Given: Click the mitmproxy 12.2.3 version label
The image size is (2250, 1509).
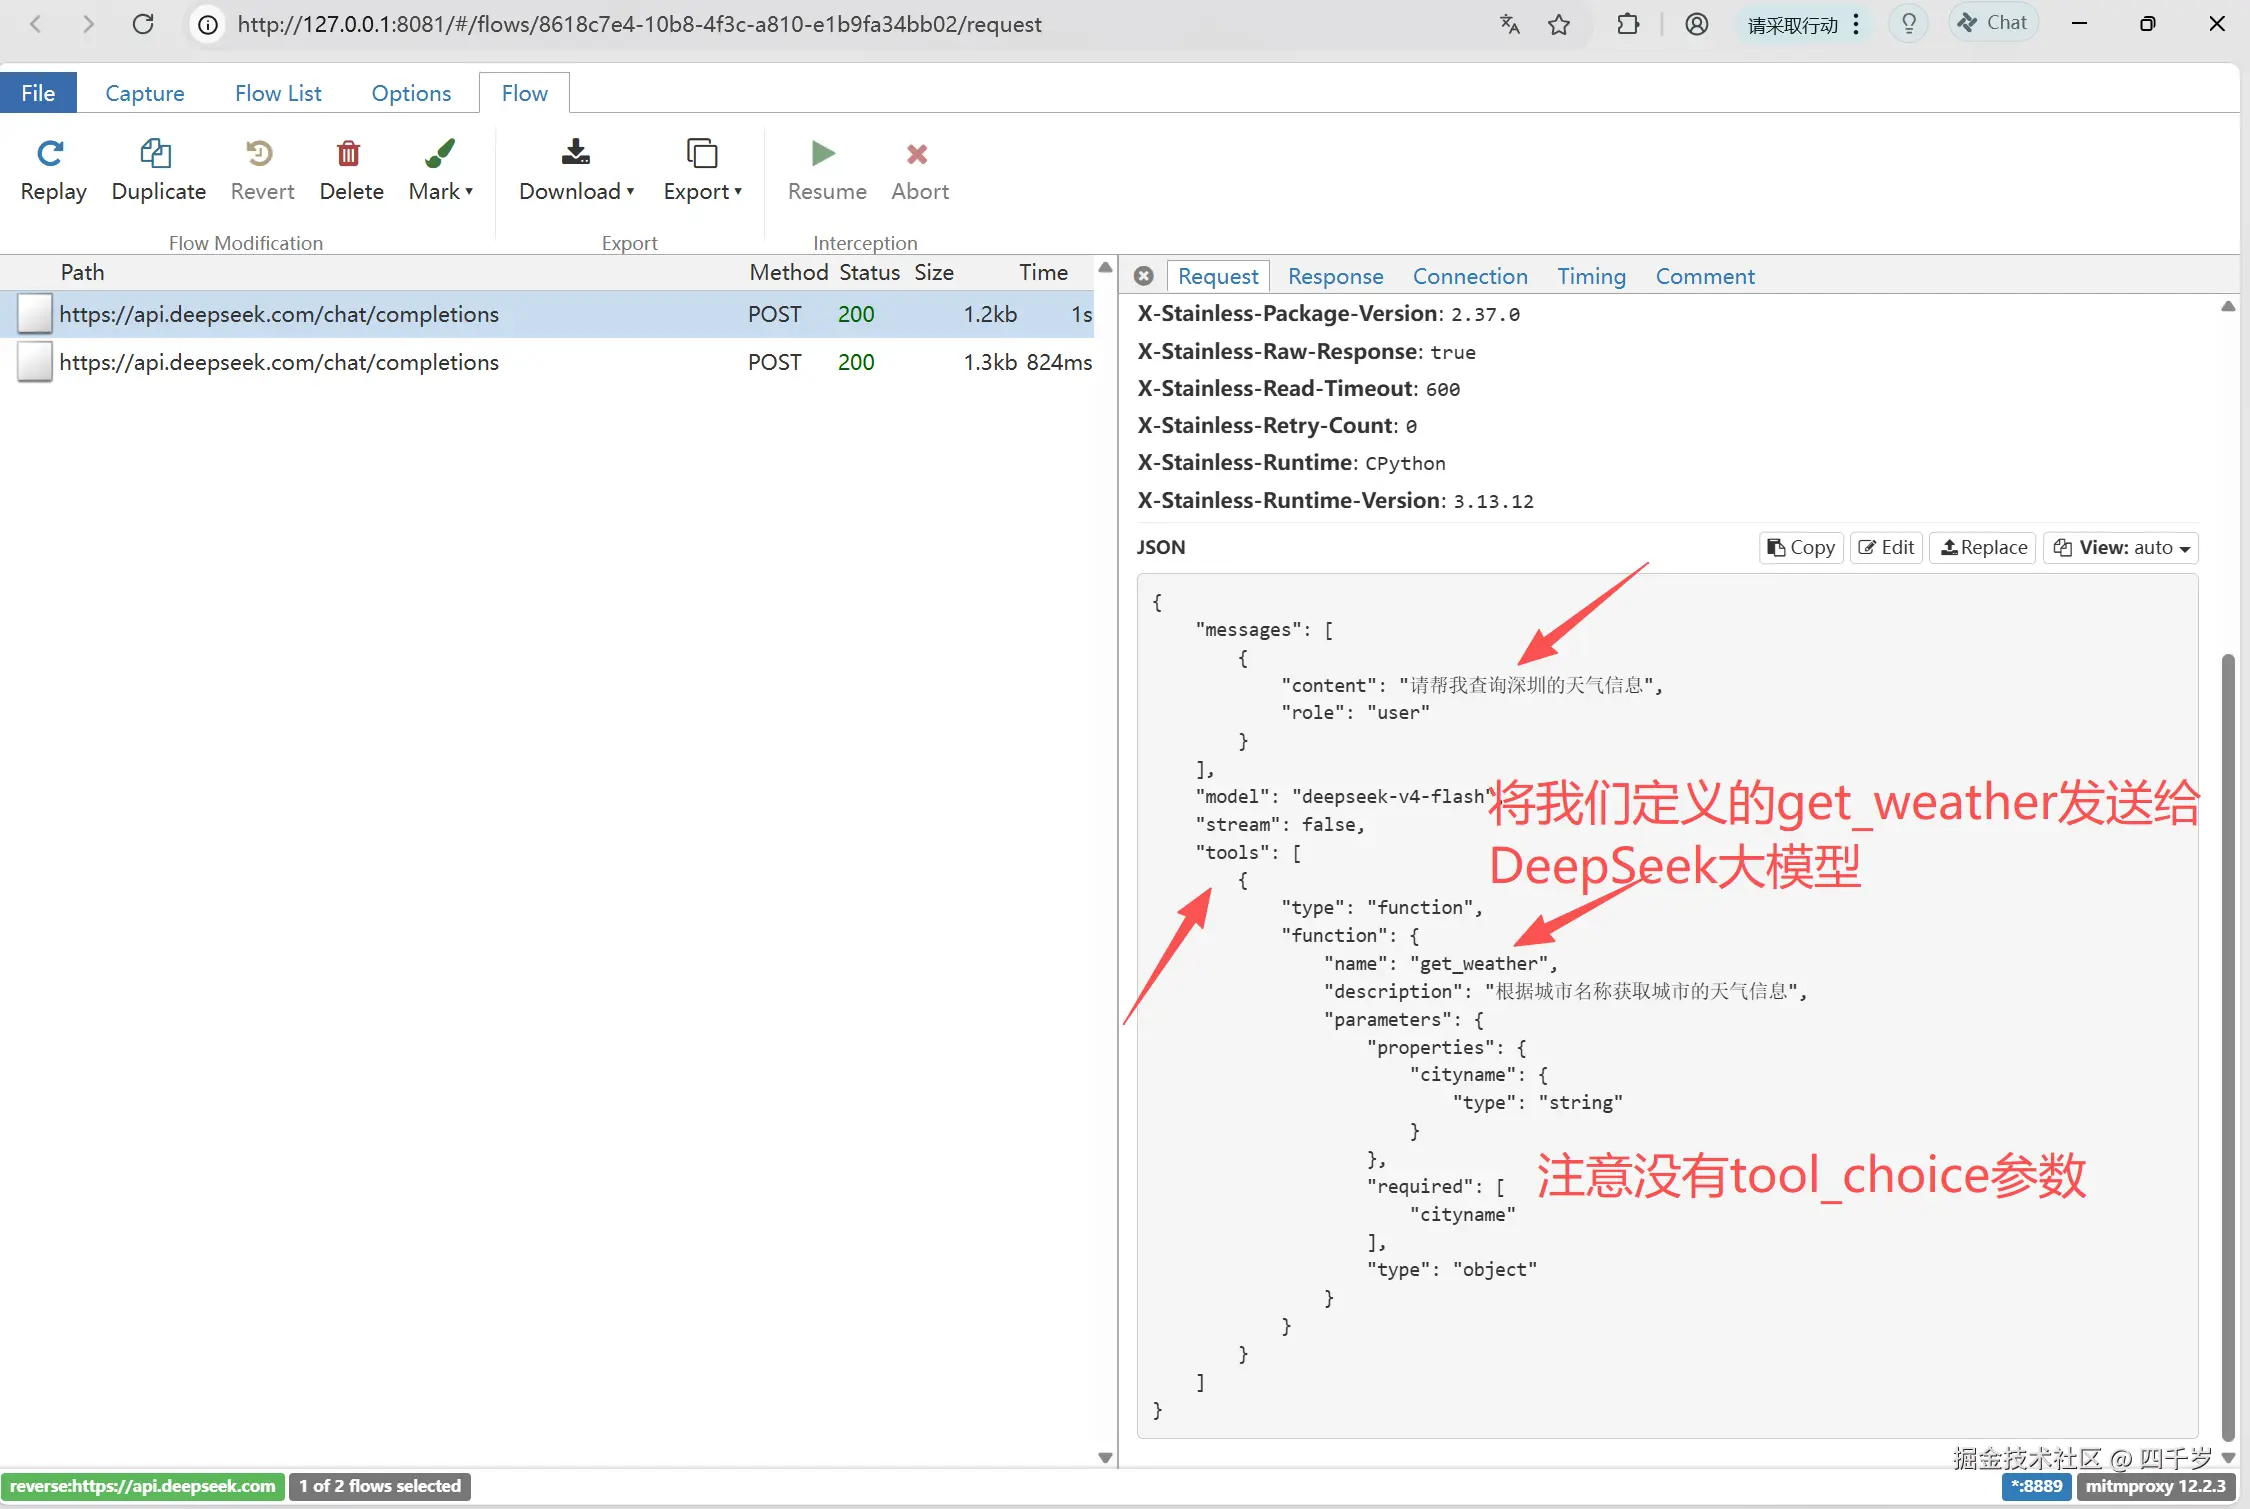Looking at the screenshot, I should point(2156,1486).
